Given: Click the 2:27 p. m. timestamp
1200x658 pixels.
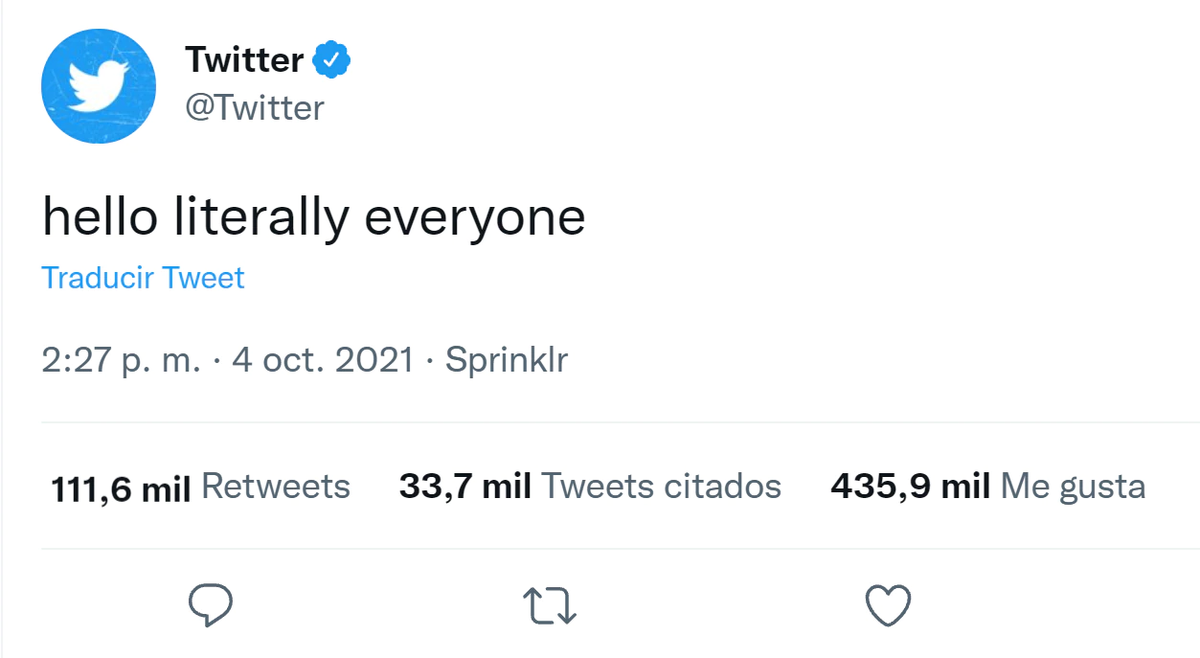Looking at the screenshot, I should click(121, 360).
